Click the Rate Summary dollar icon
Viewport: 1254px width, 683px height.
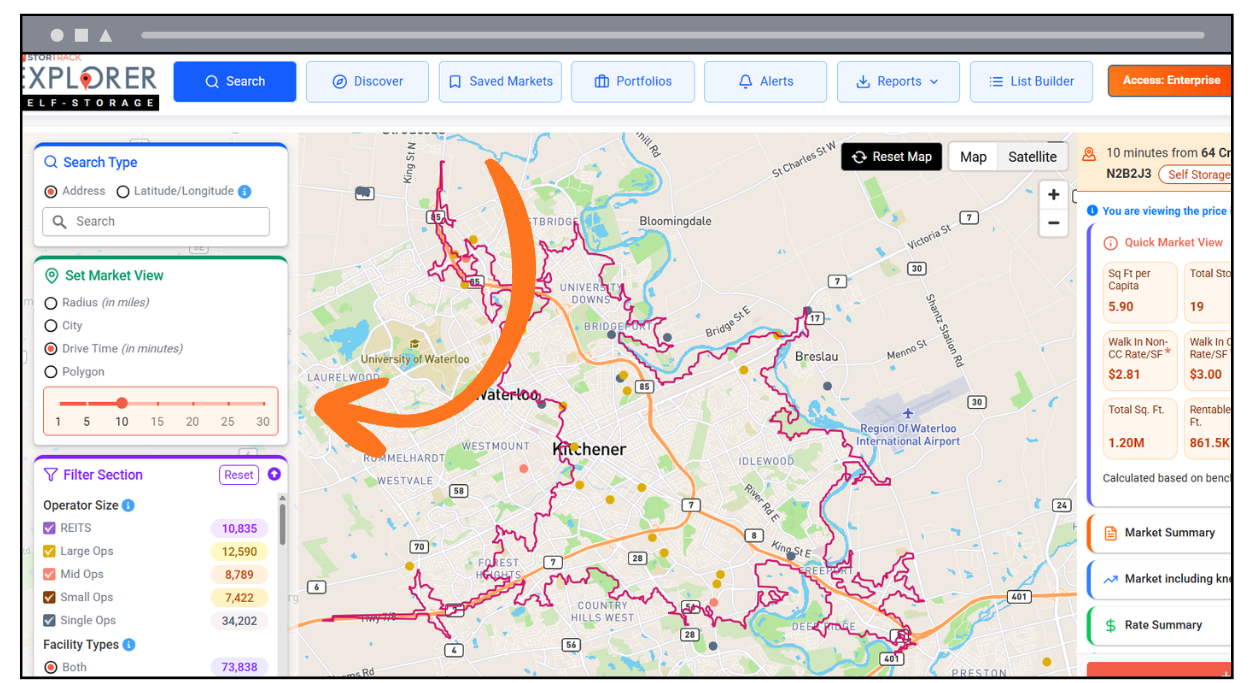click(1110, 625)
